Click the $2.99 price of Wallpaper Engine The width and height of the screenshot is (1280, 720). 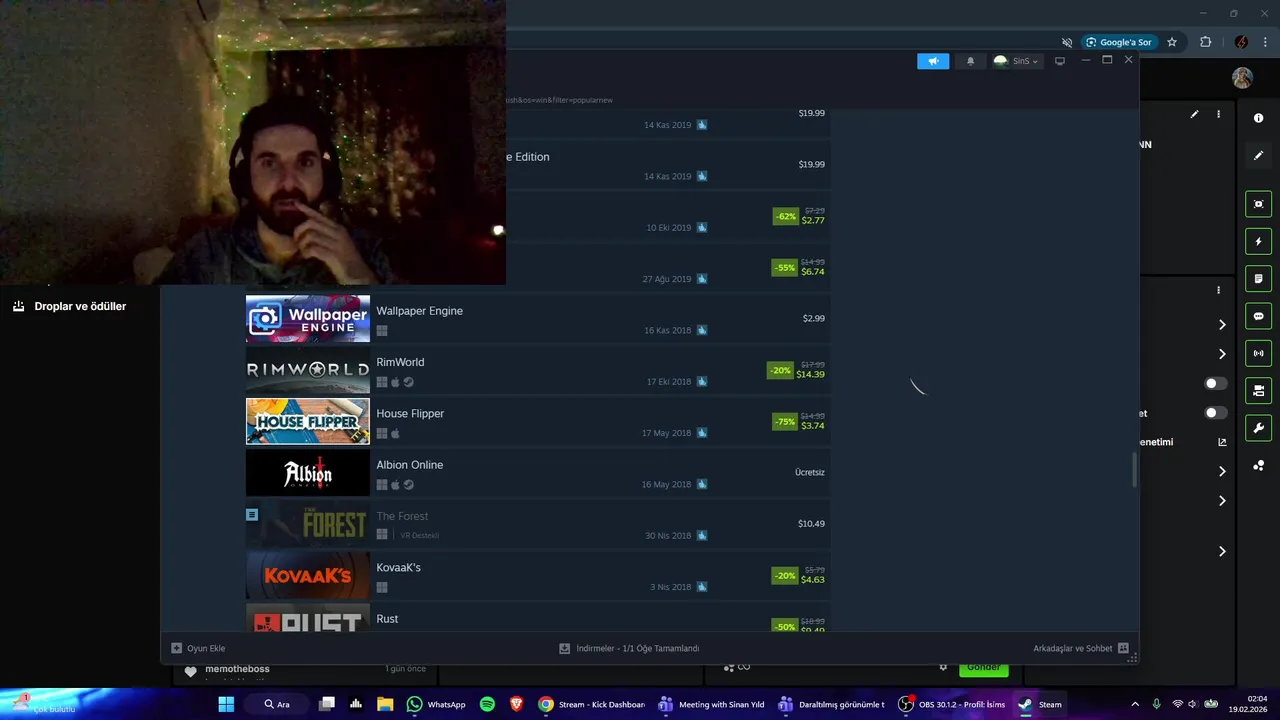(814, 318)
